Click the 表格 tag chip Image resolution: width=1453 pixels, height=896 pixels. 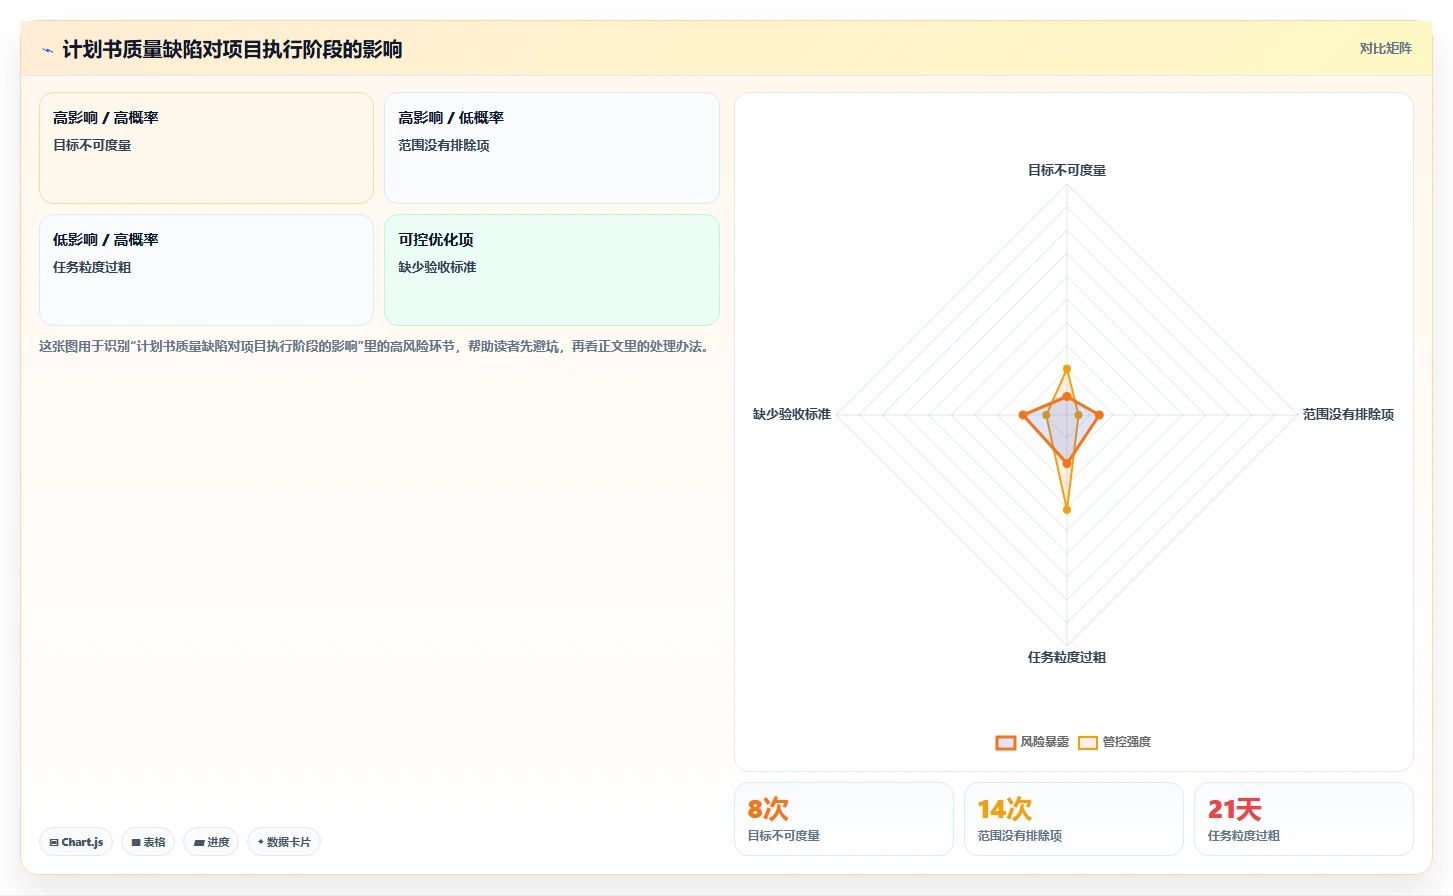coord(148,842)
